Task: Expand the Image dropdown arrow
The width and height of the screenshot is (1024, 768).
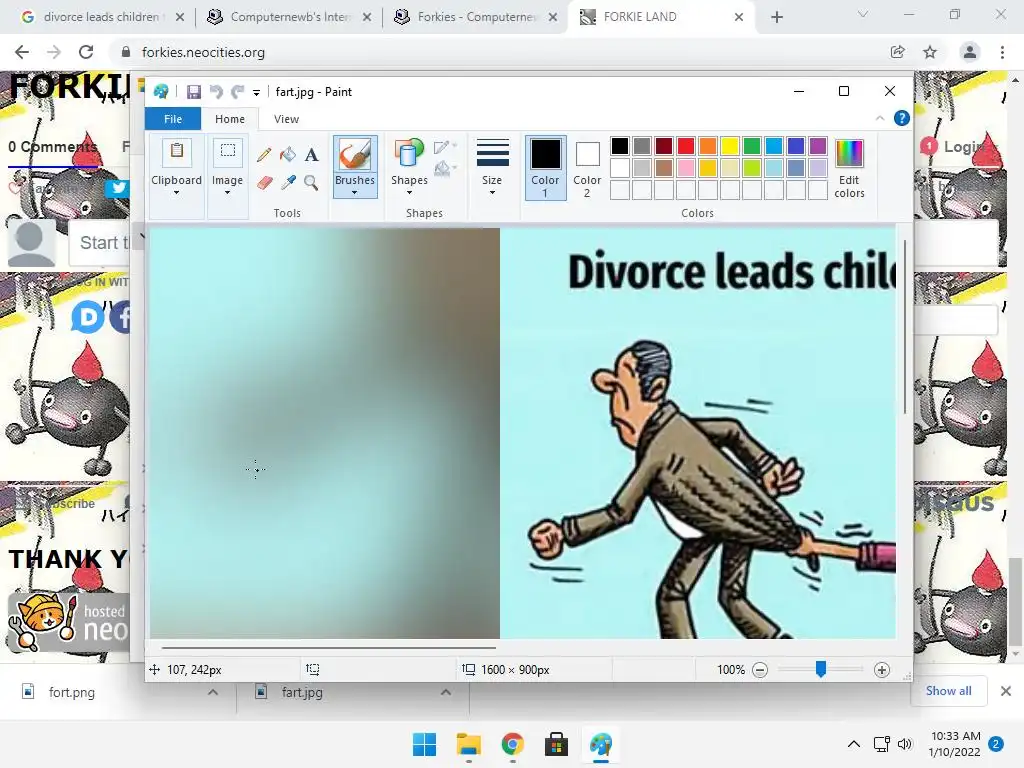Action: (x=227, y=193)
